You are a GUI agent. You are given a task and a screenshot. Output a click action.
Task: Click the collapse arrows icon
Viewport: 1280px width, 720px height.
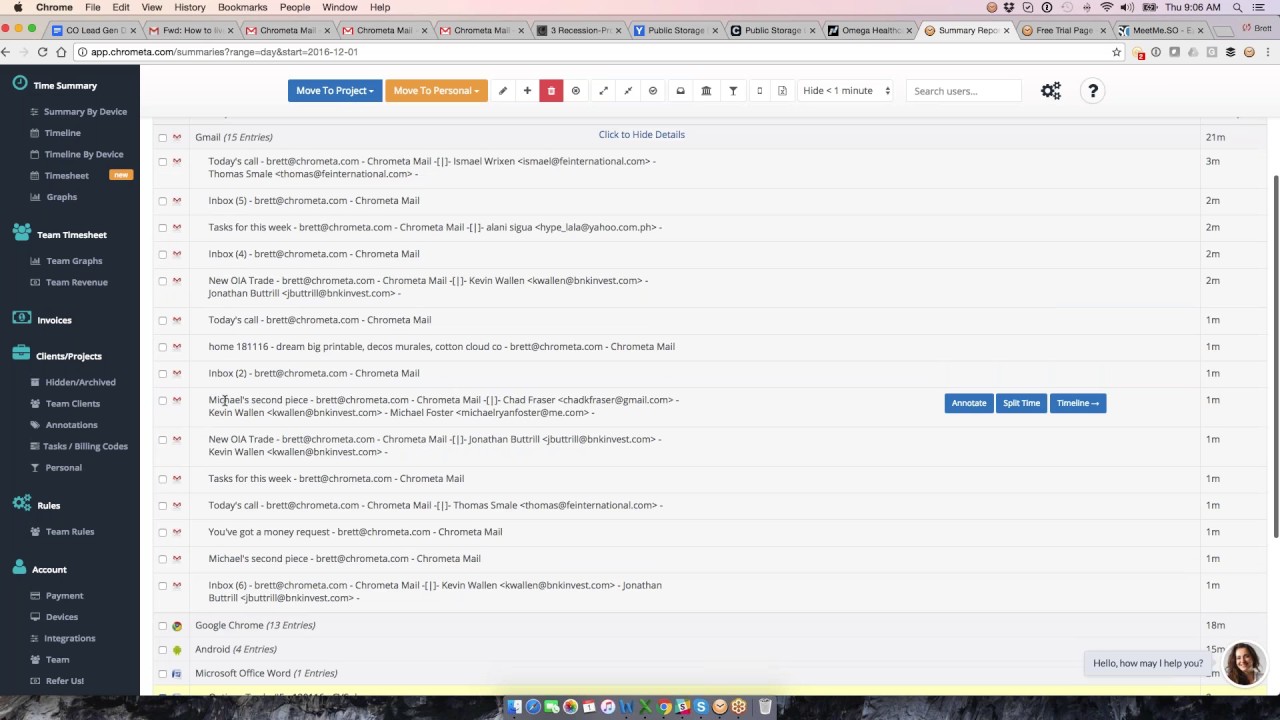pyautogui.click(x=628, y=91)
